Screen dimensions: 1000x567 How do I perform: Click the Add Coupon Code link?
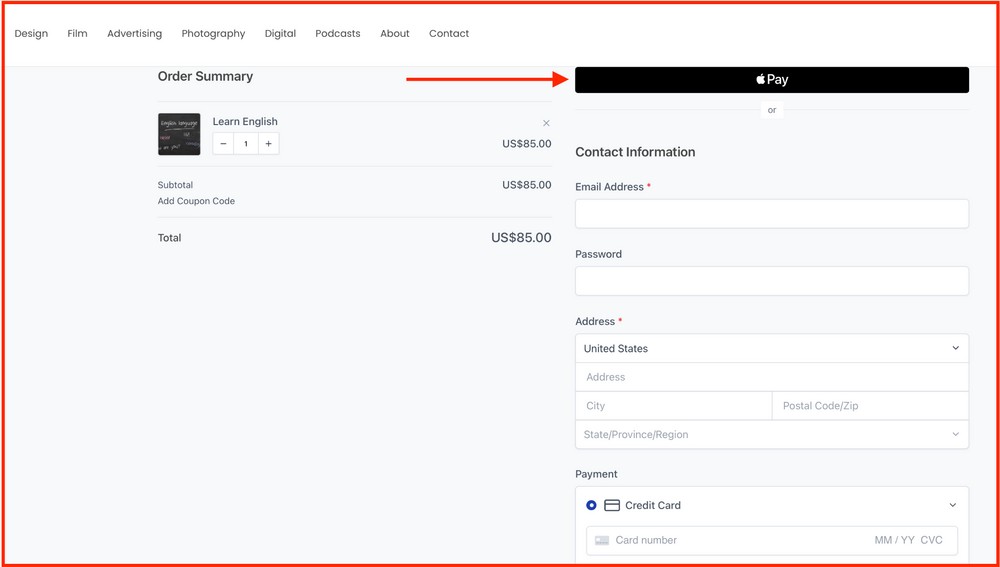click(x=196, y=201)
